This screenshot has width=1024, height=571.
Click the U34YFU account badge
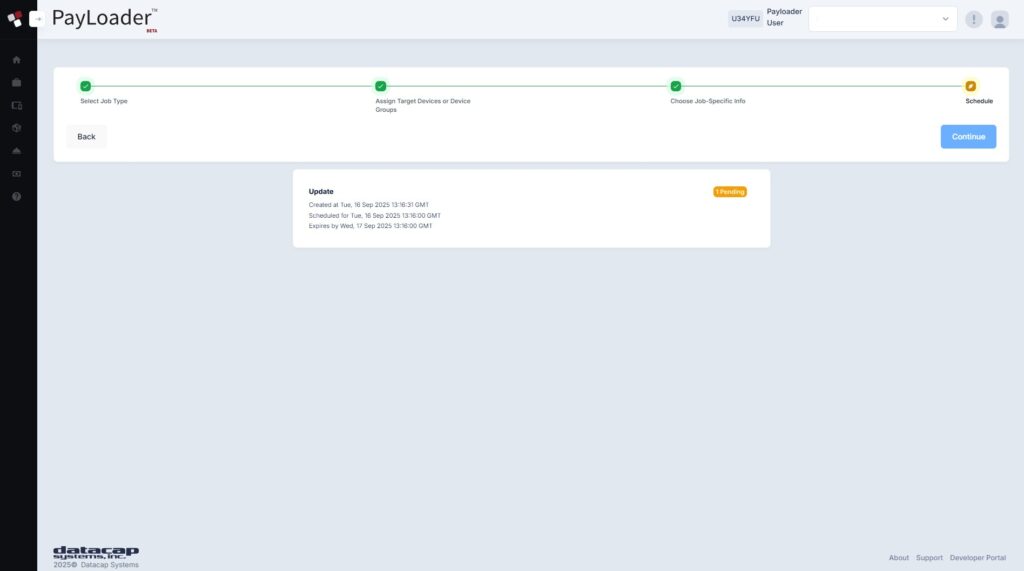point(745,19)
